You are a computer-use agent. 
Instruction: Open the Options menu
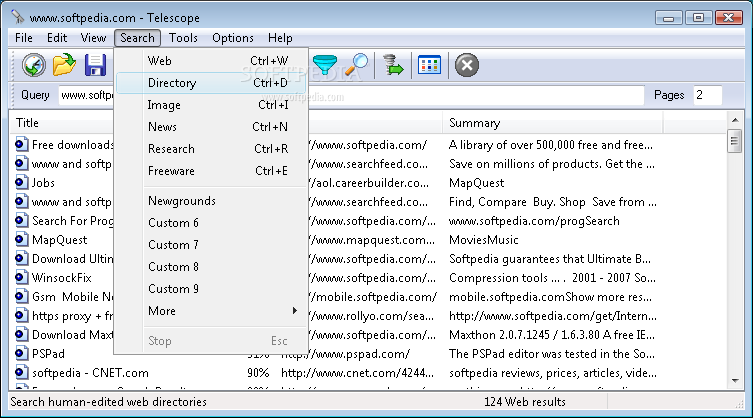point(232,37)
